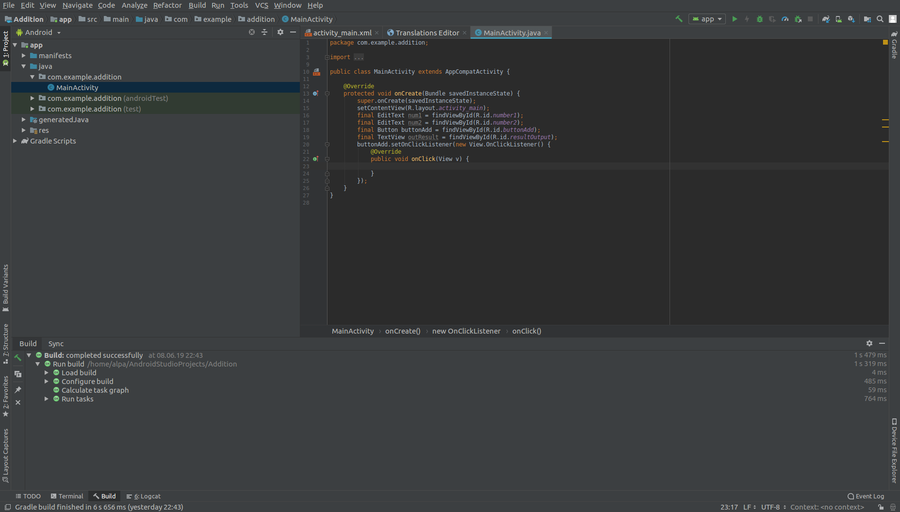
Task: Open the app run configuration dropdown
Action: (707, 19)
